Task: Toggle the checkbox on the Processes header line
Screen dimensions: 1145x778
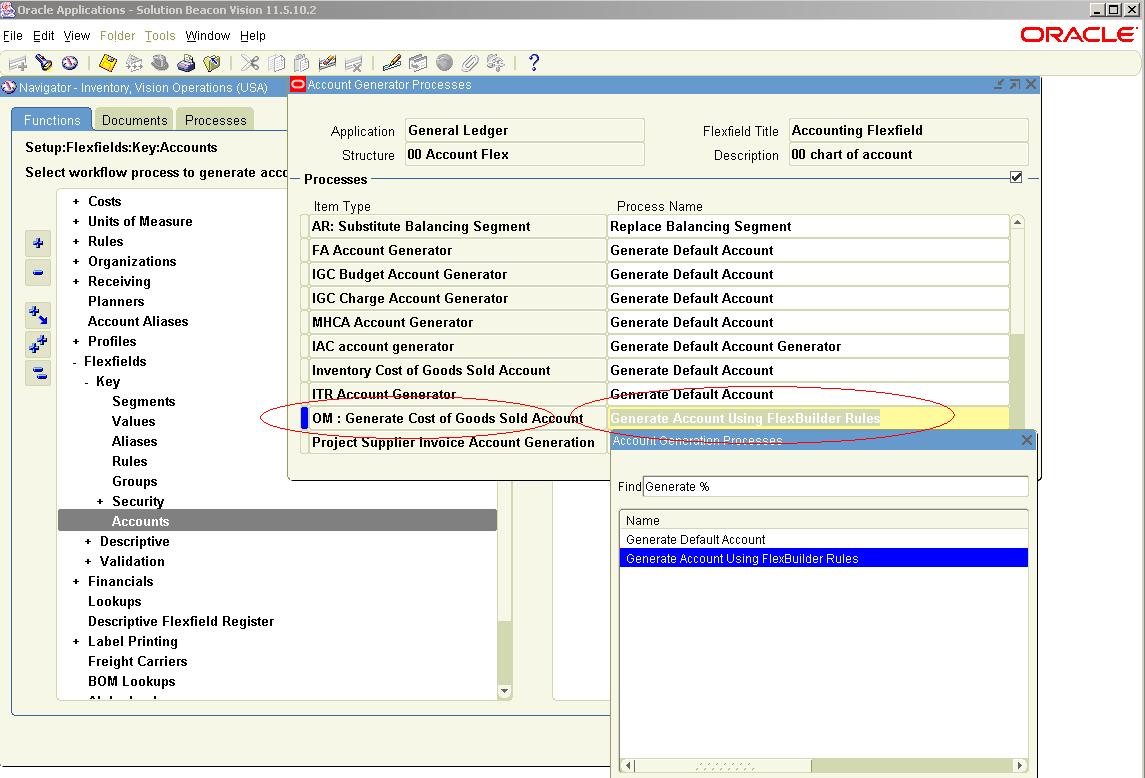Action: pyautogui.click(x=1016, y=178)
